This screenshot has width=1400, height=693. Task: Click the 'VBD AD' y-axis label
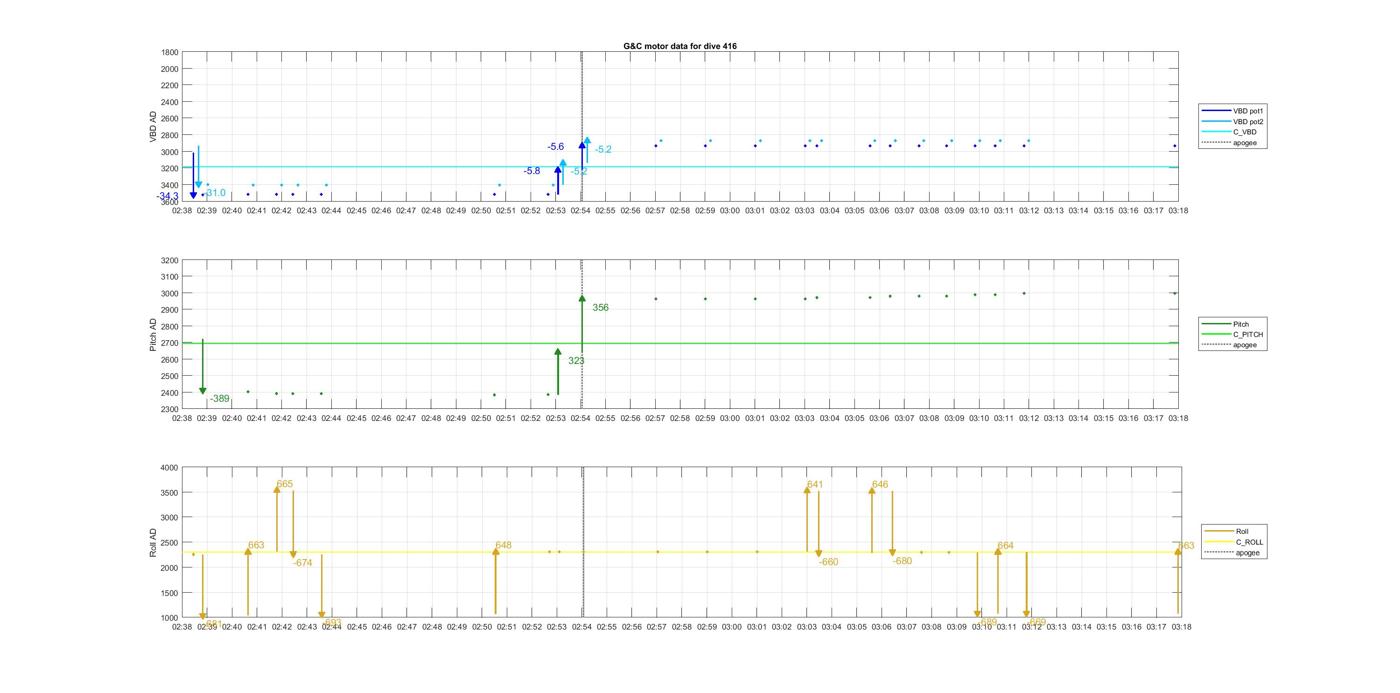coord(153,127)
